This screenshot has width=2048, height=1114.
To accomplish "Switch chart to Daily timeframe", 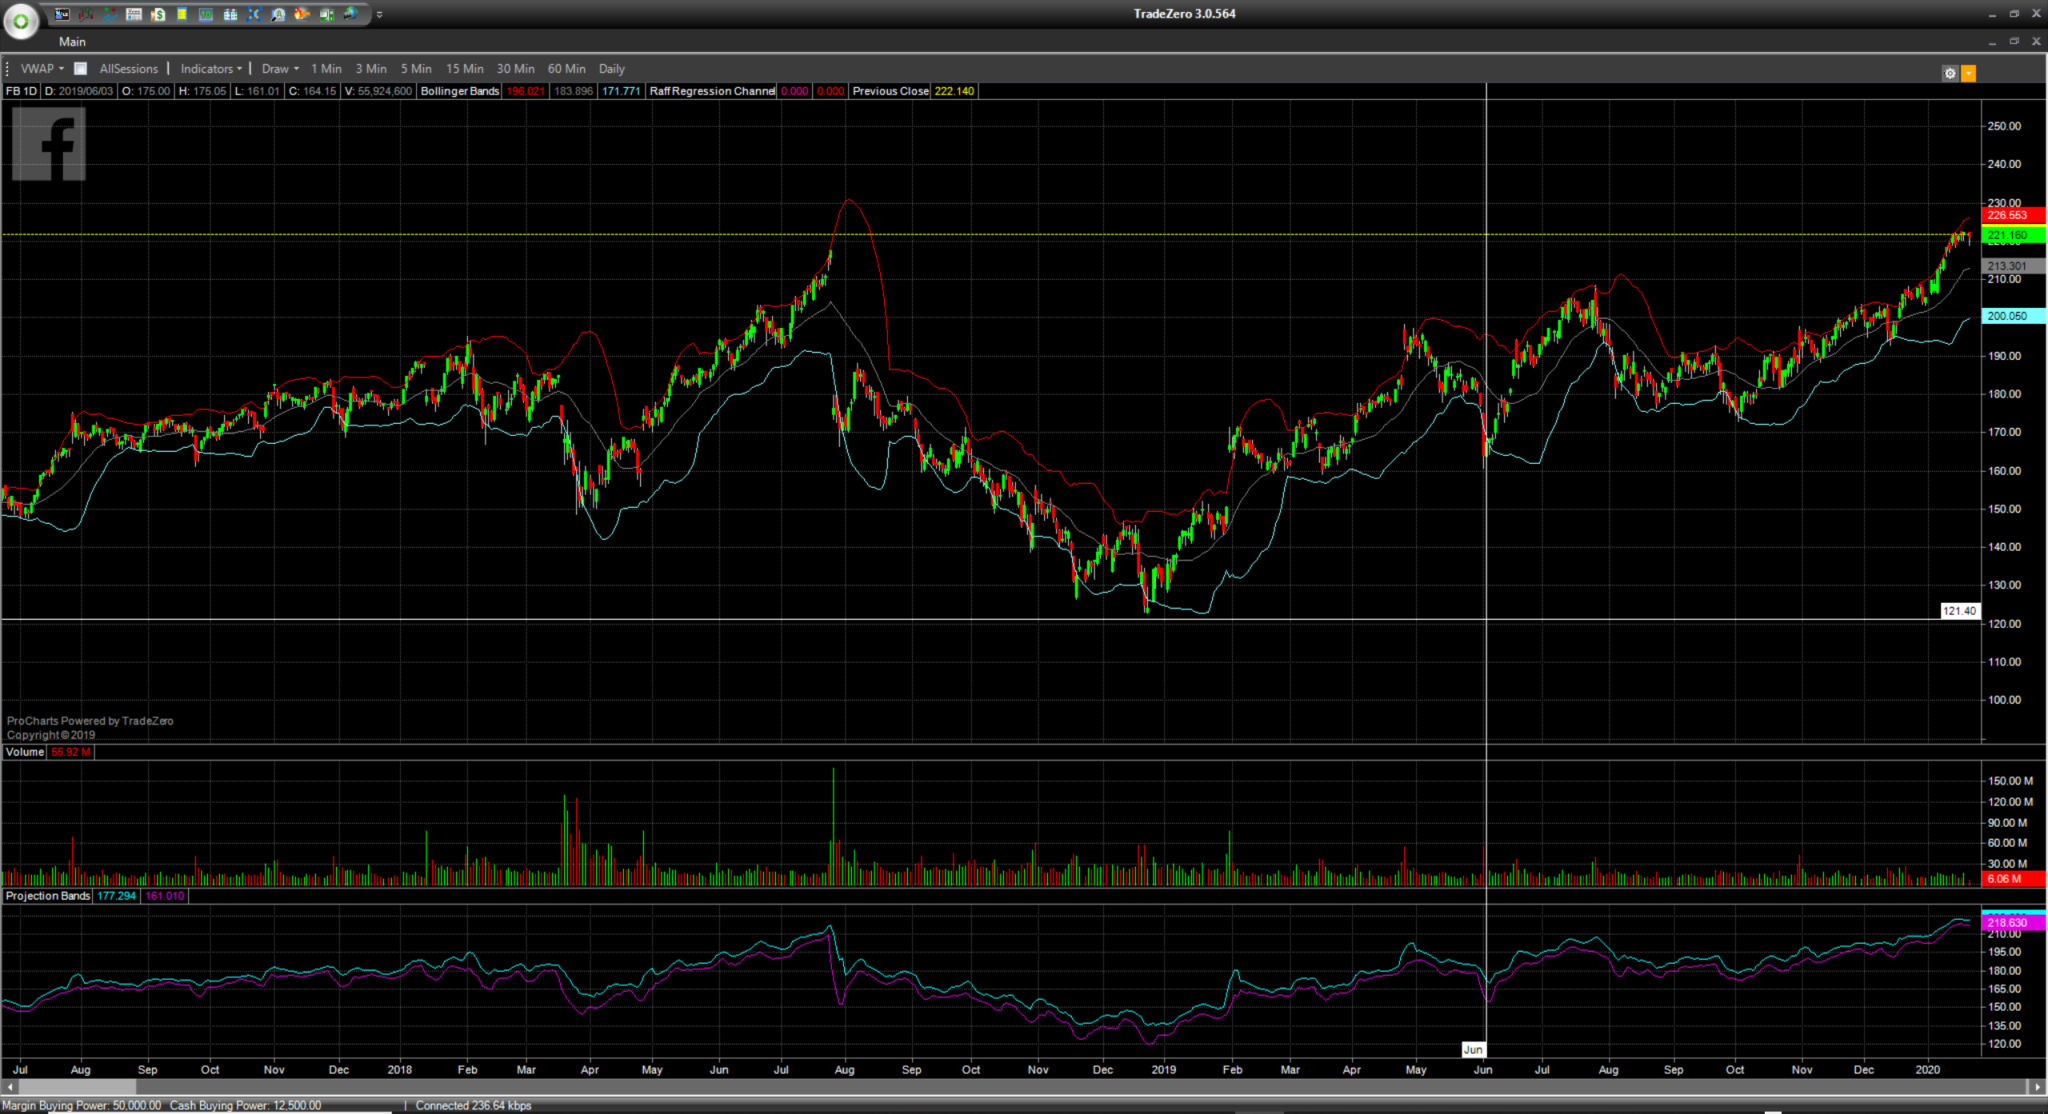I will pyautogui.click(x=611, y=69).
